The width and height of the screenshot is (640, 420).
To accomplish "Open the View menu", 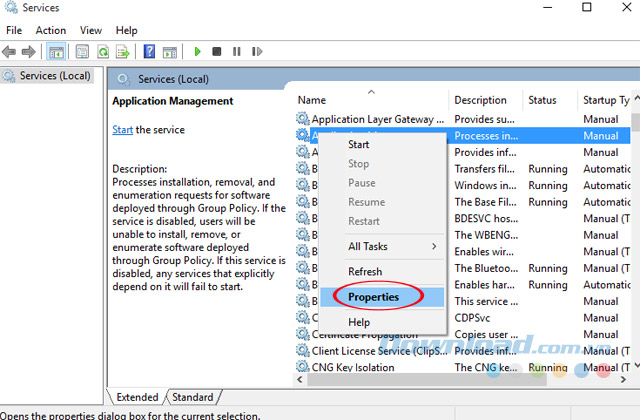I will click(91, 31).
